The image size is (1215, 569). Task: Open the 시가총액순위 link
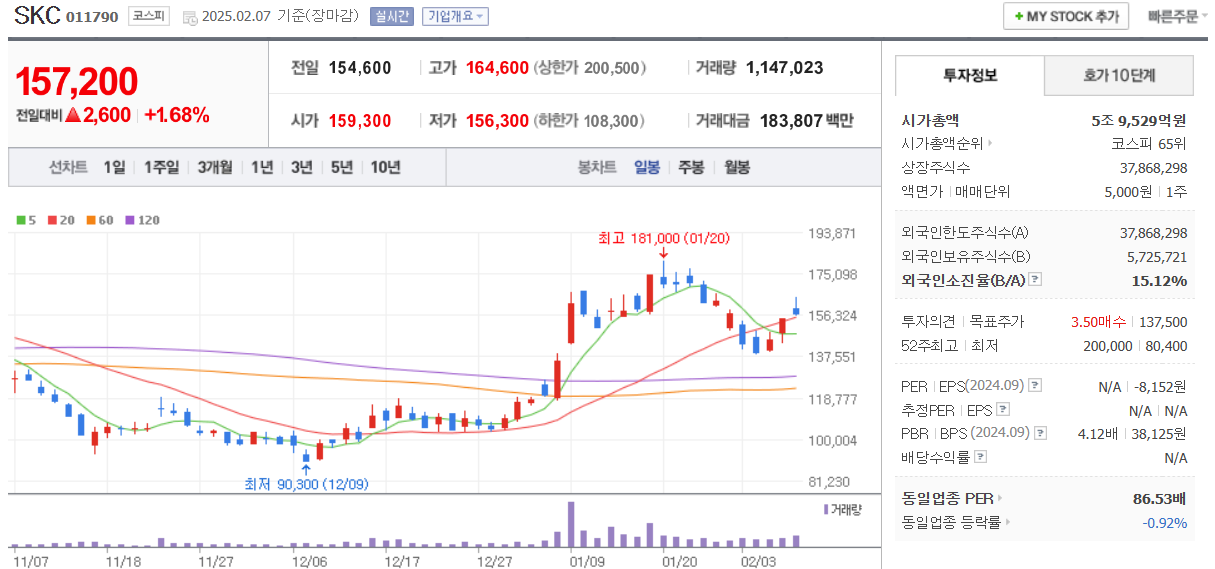click(941, 144)
